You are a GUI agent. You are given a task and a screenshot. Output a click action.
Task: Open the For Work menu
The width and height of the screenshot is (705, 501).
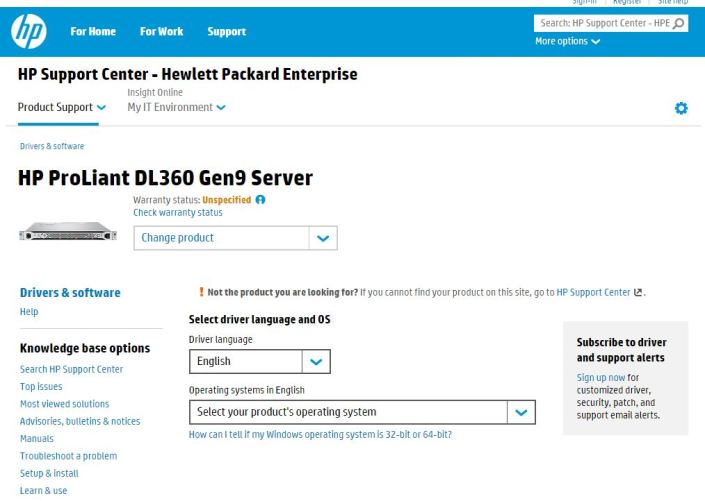161,31
